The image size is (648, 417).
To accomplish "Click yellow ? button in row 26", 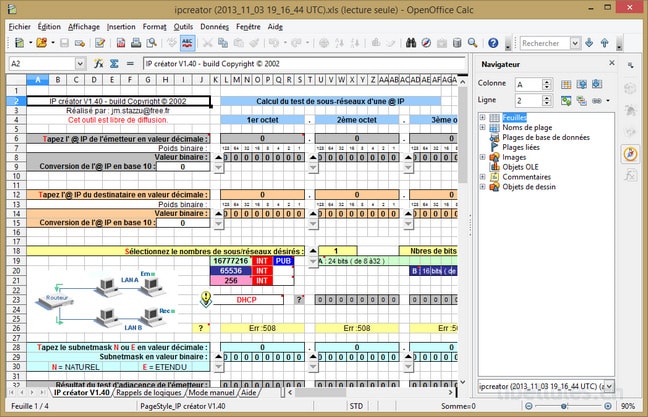I will point(200,328).
